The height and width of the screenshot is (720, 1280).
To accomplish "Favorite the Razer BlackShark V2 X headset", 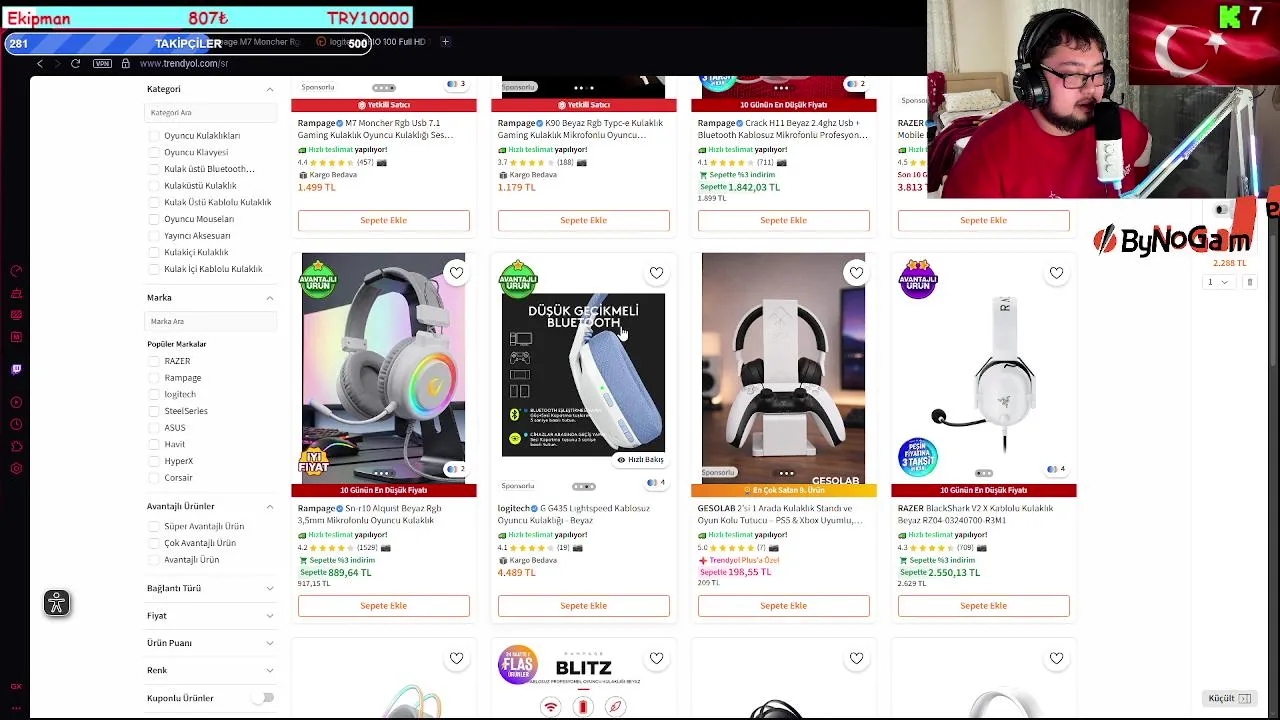I will 1056,273.
